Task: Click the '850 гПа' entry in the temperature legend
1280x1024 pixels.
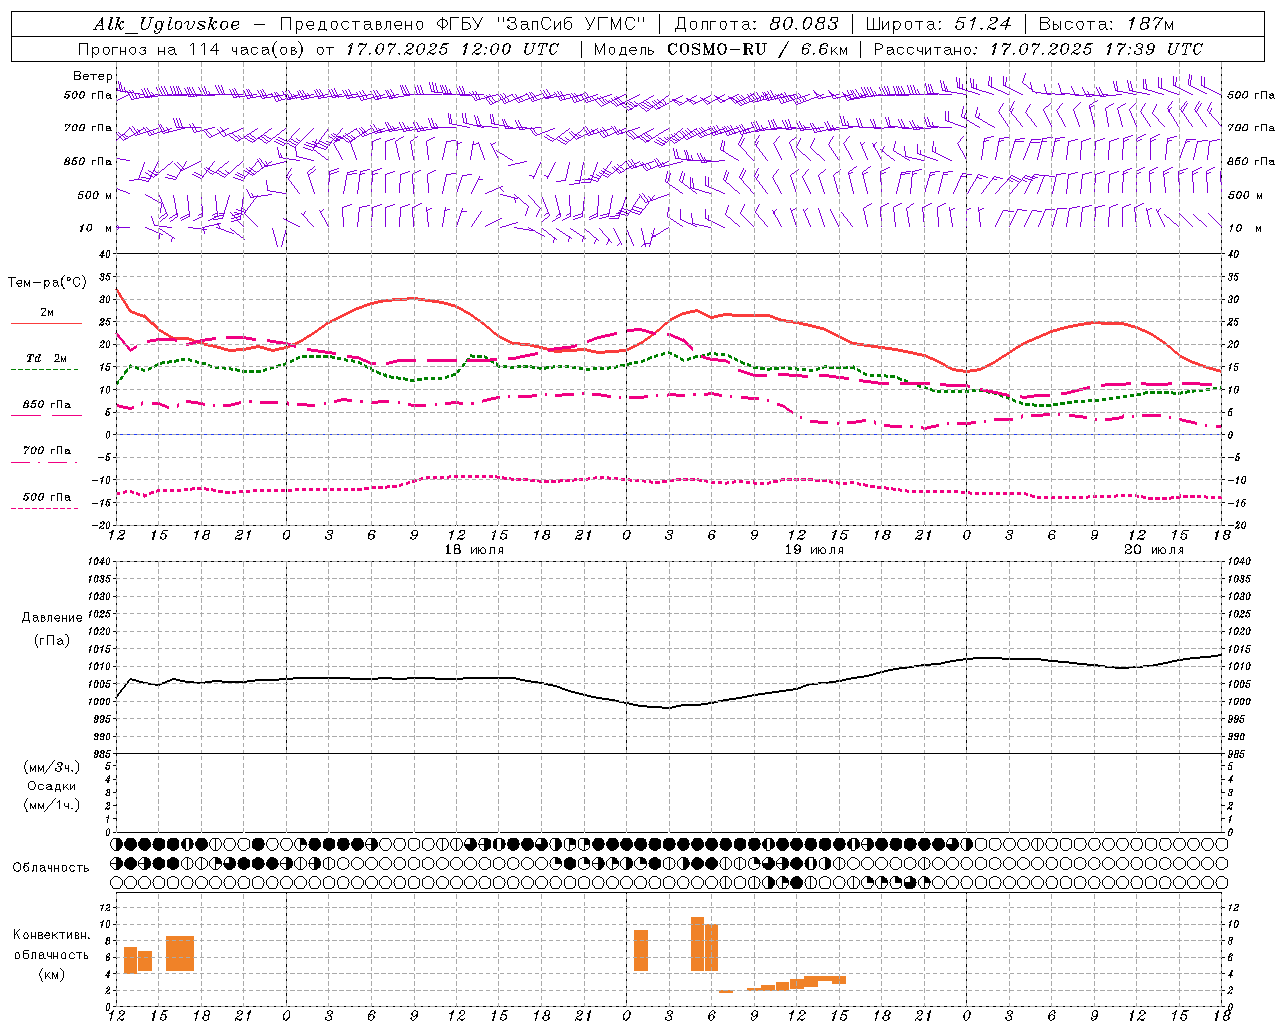Action: tap(47, 405)
